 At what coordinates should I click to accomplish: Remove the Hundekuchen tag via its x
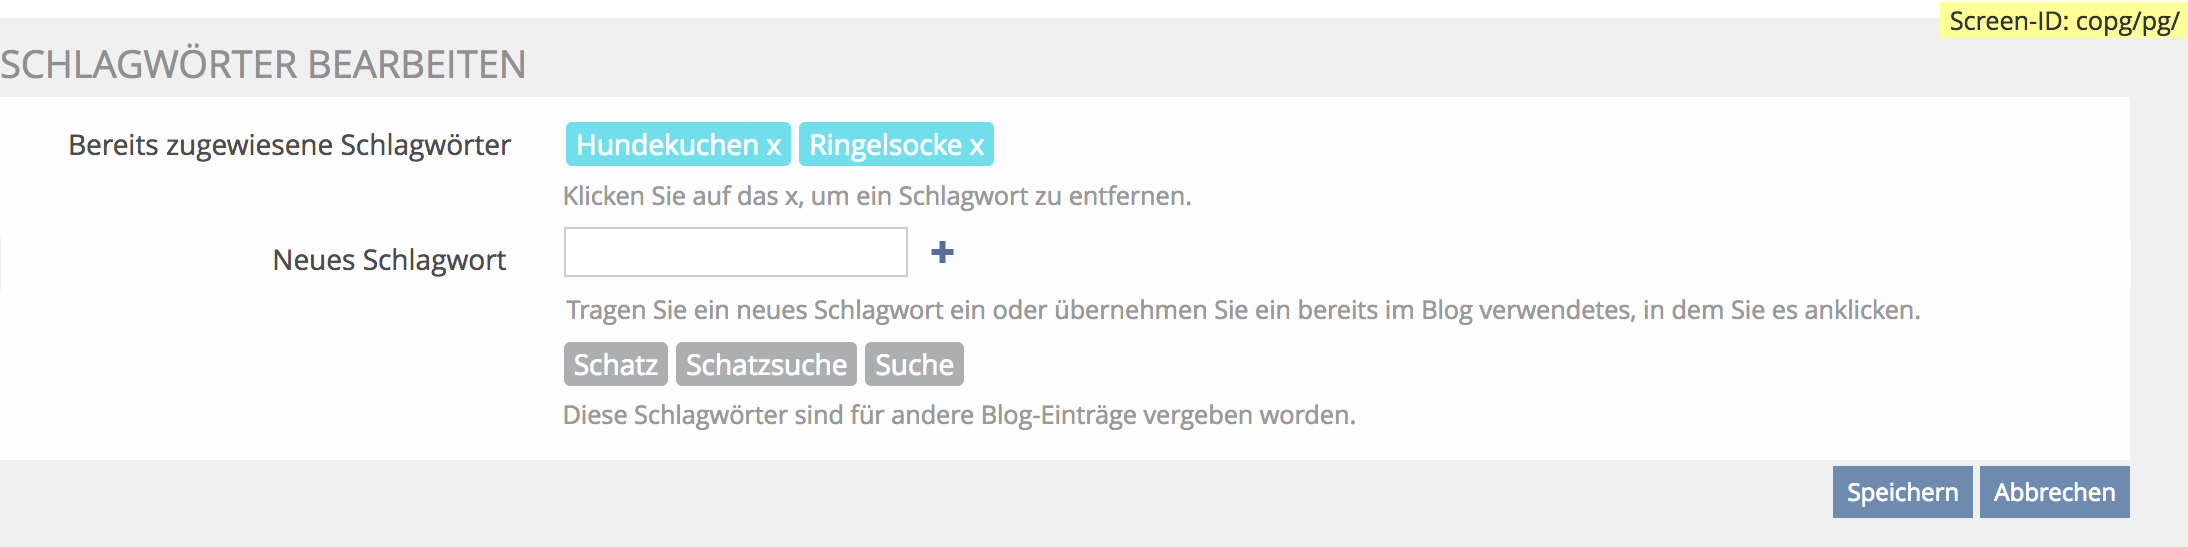point(774,146)
